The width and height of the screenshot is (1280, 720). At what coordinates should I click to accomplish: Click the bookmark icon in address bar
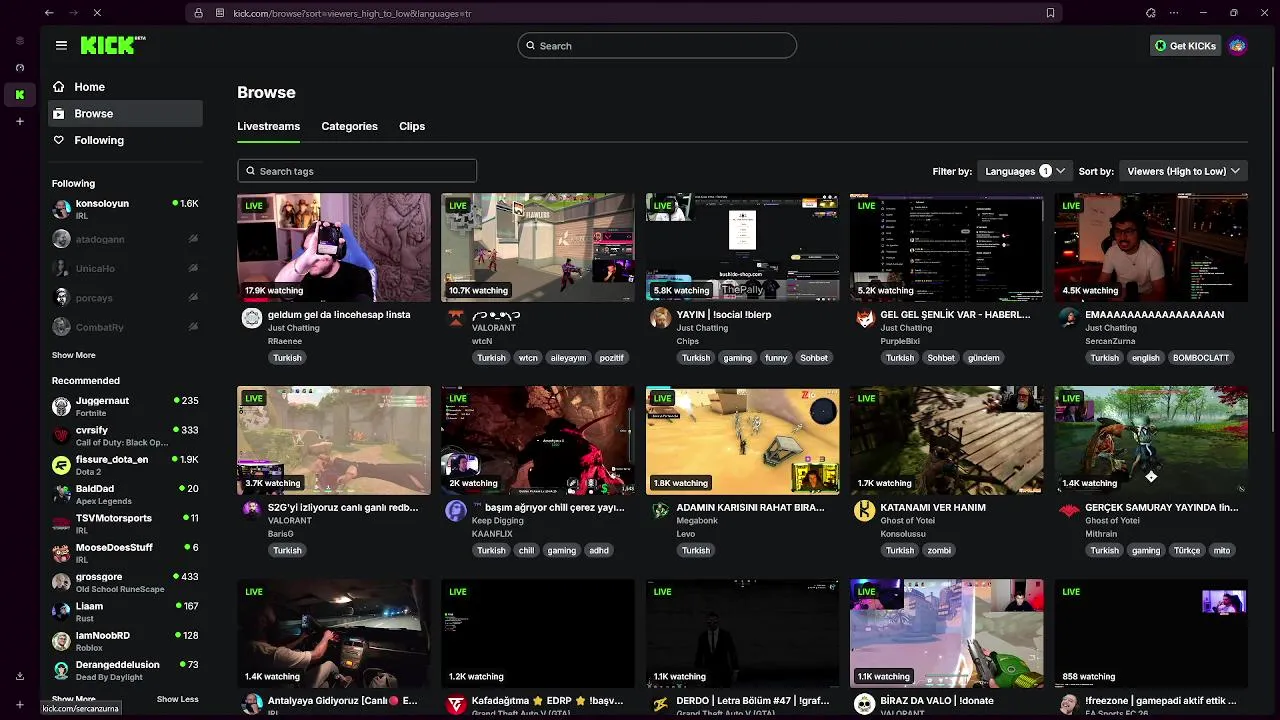[x=1050, y=13]
